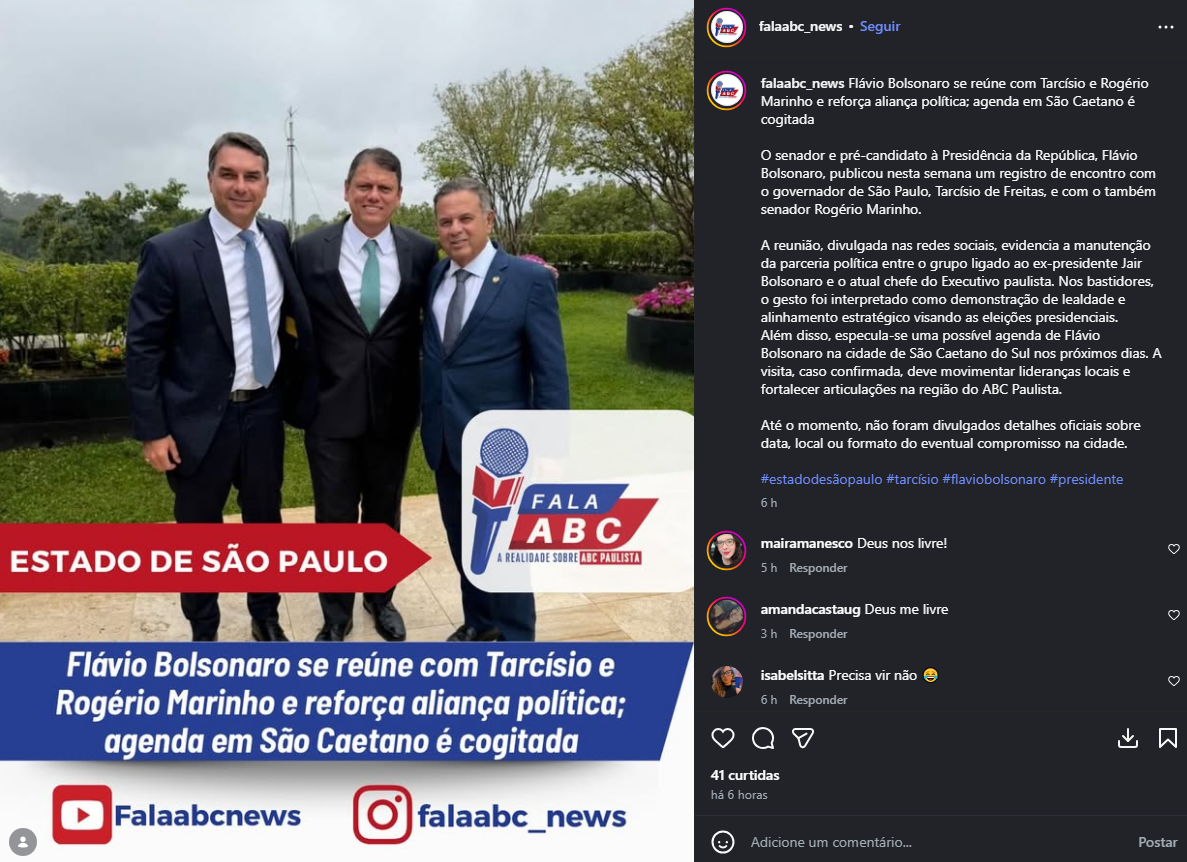Like isabelsitta's comment
Screen dimensions: 1187x862
pos(1173,680)
